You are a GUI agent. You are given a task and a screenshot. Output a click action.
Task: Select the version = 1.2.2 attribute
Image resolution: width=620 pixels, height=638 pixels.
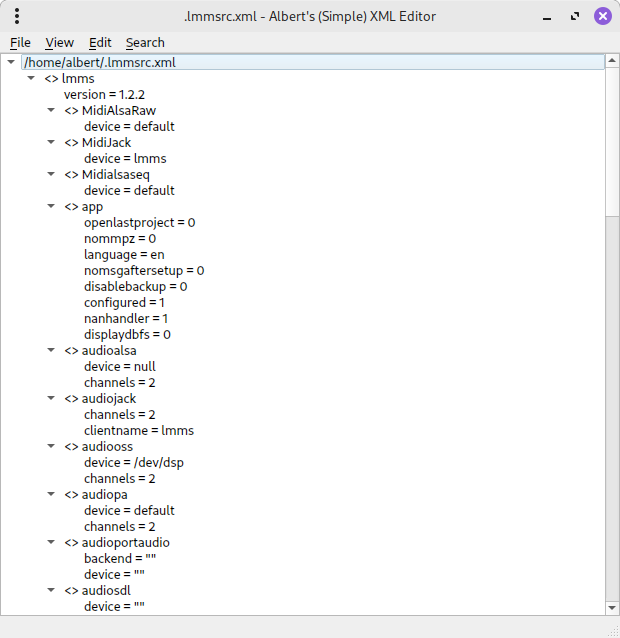pos(104,94)
